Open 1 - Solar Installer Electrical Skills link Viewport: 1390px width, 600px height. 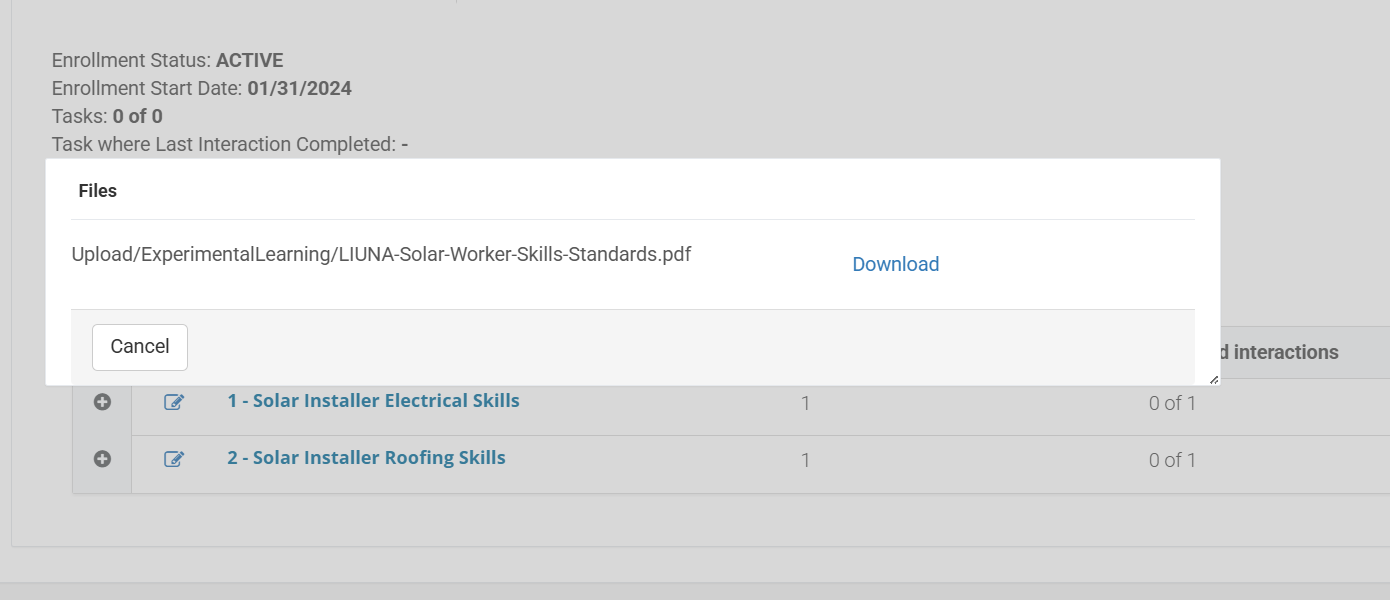tap(373, 401)
